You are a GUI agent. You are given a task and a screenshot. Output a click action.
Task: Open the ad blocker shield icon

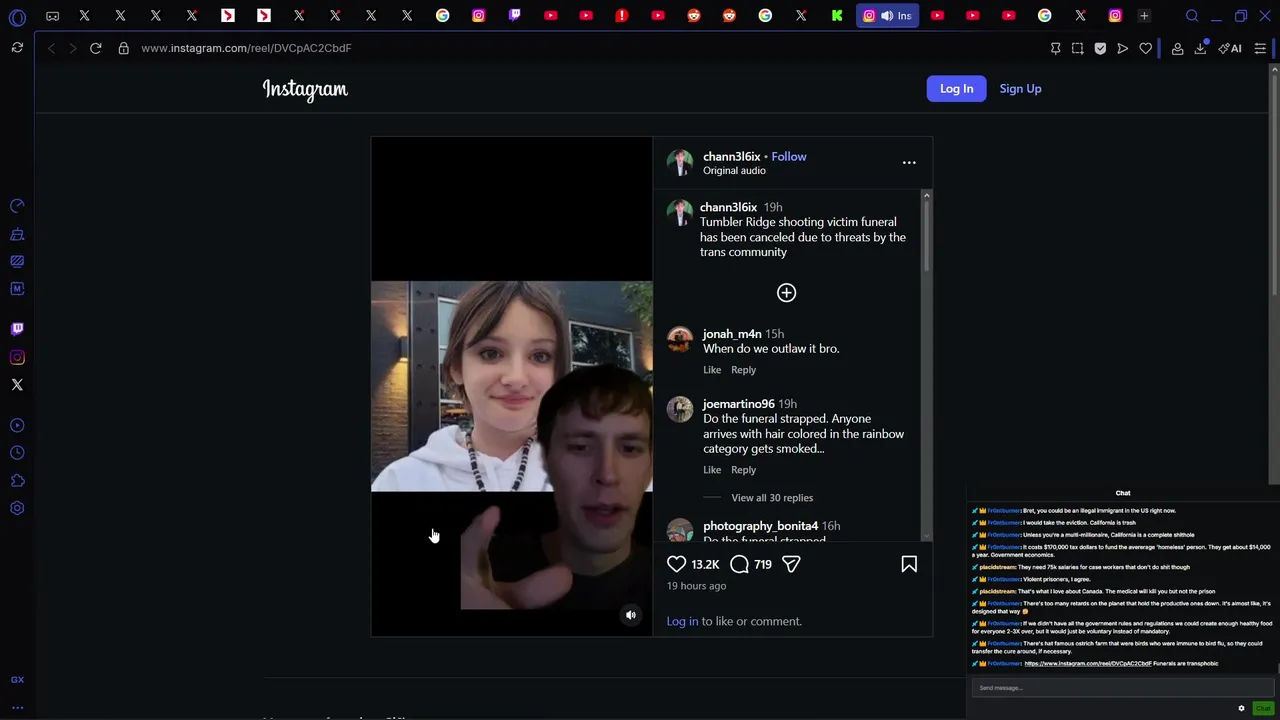coord(1100,48)
